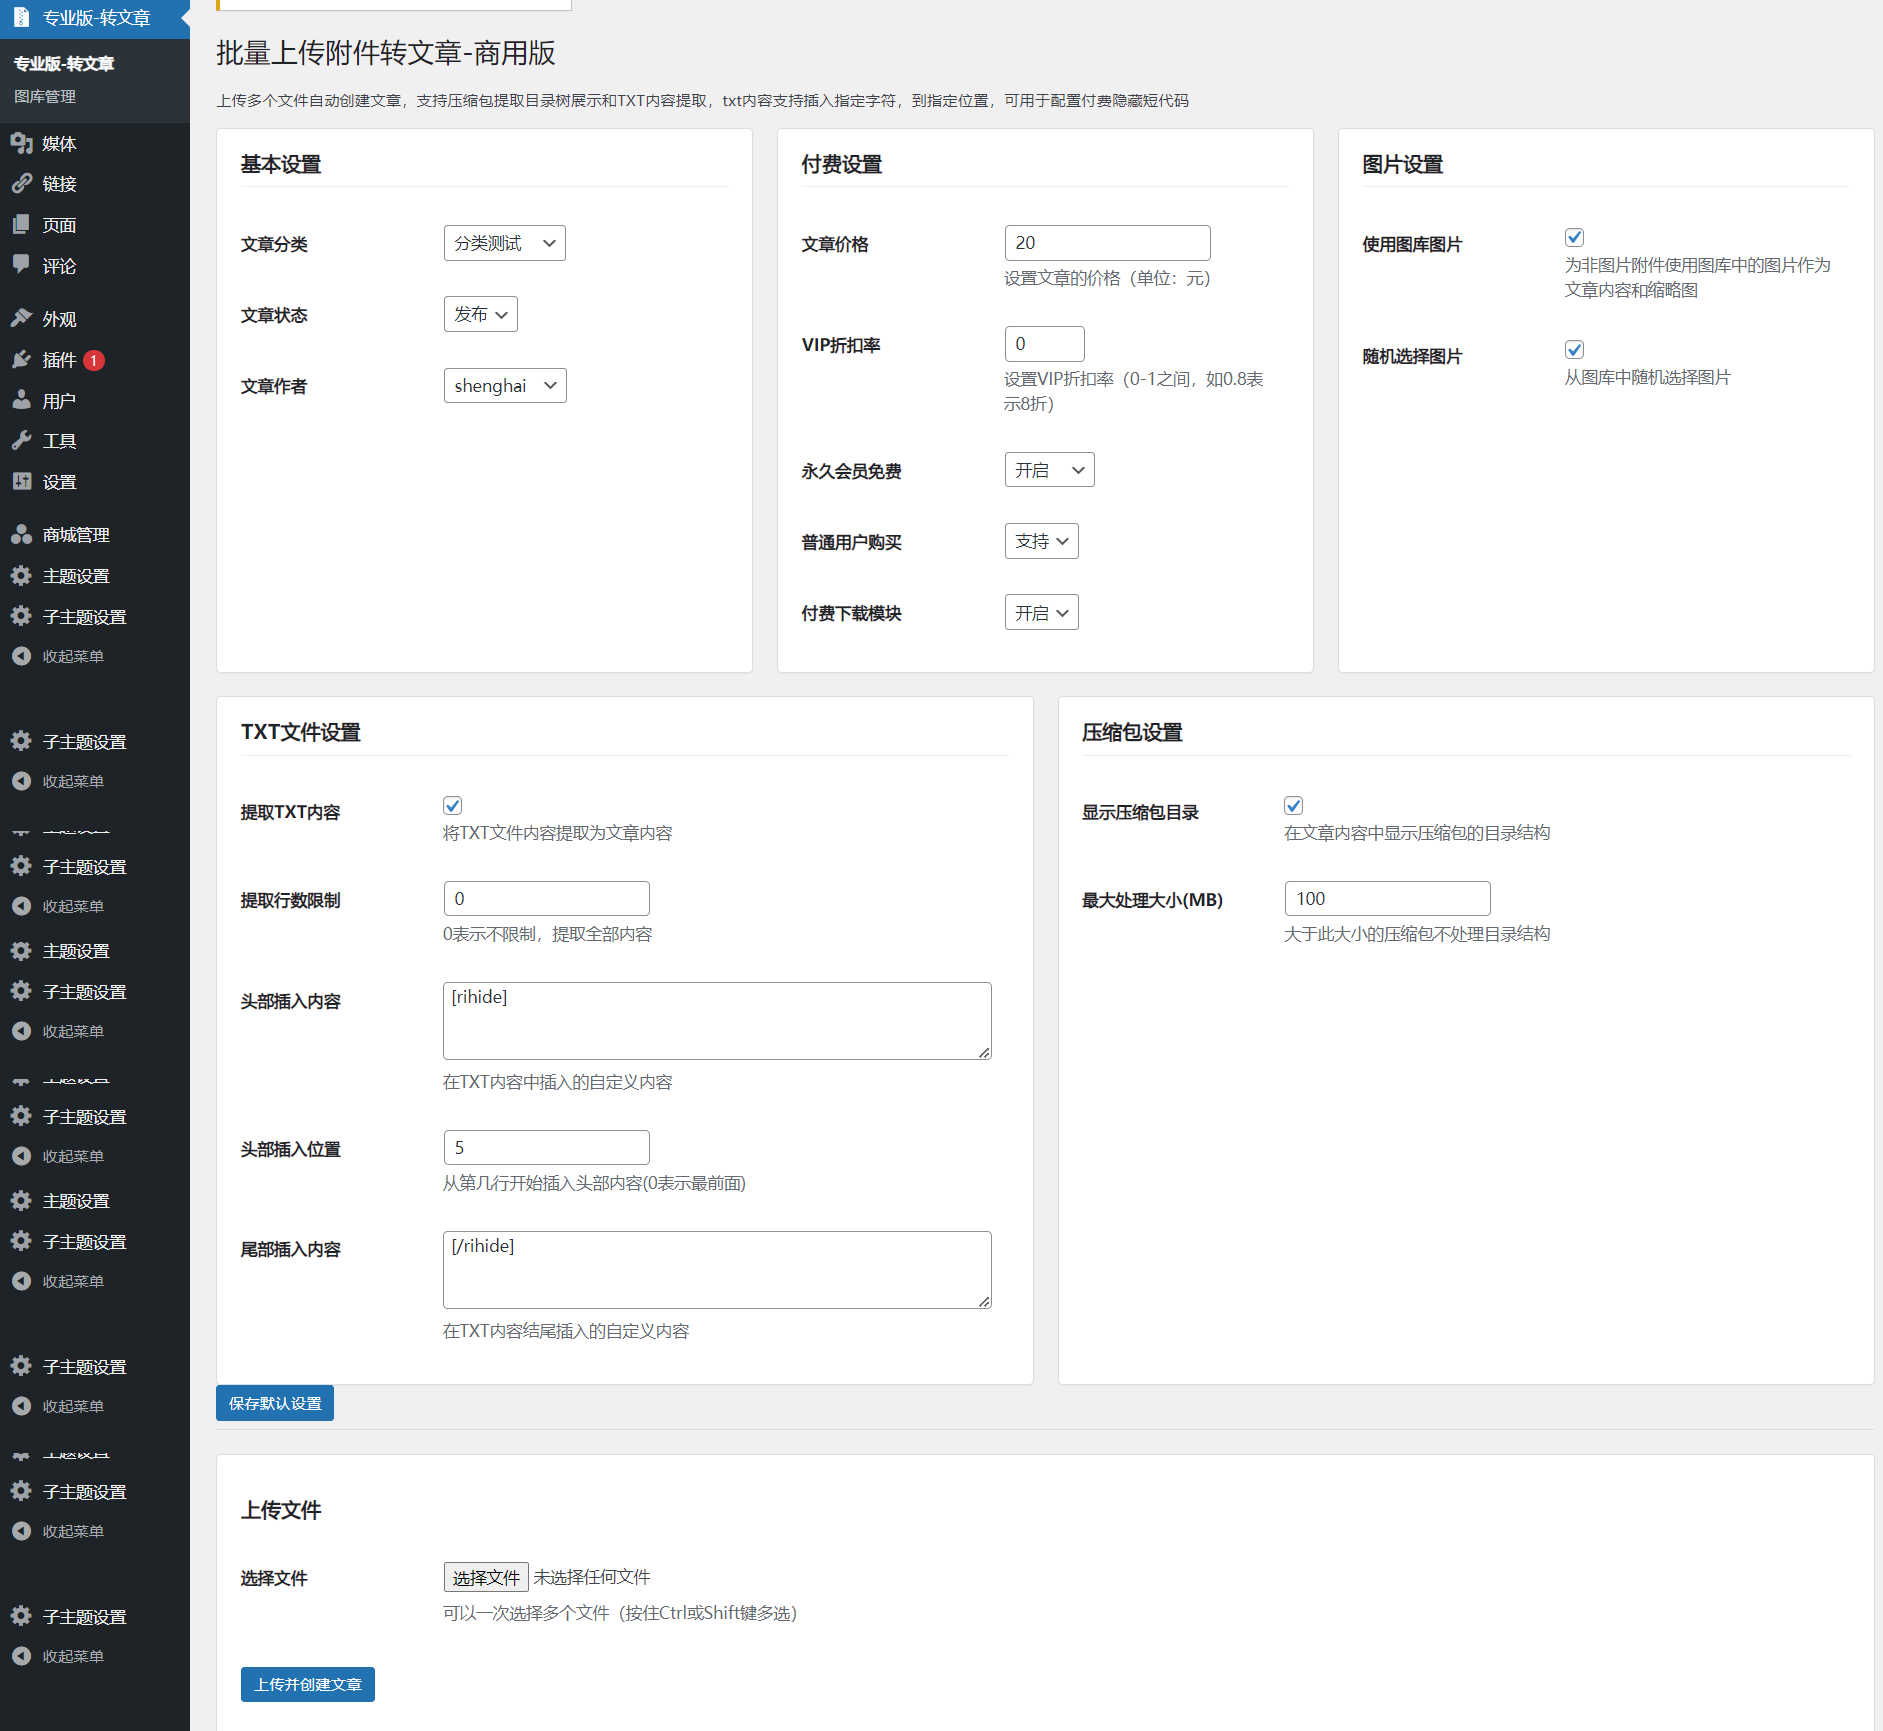The image size is (1883, 1731).
Task: Click the Appearance (外观) brush icon
Action: (x=21, y=318)
